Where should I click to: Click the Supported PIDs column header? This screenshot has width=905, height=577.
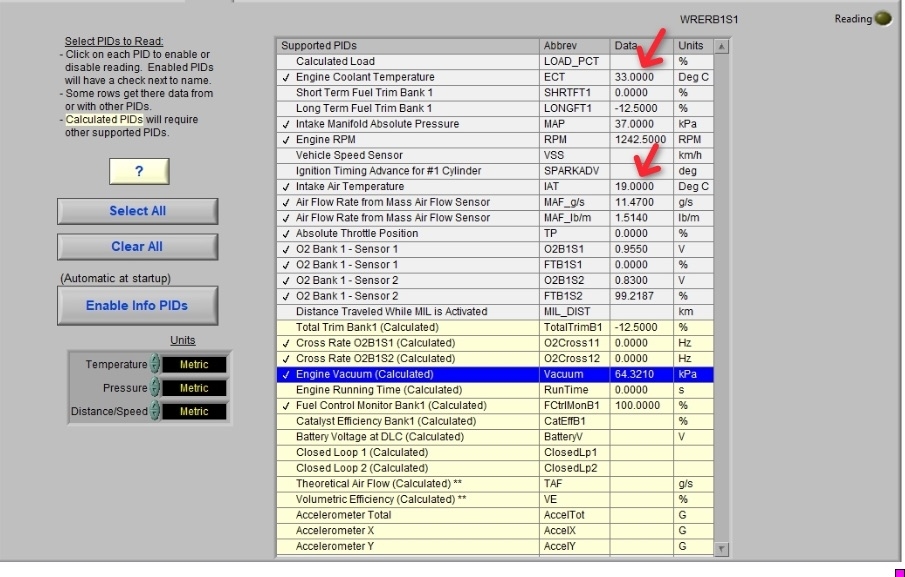pos(407,46)
